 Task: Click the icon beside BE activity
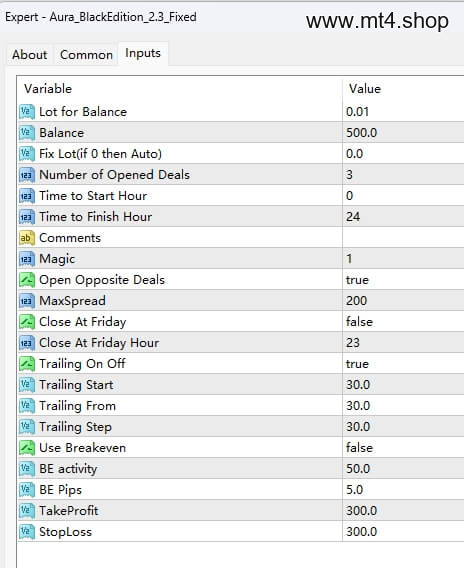click(27, 469)
